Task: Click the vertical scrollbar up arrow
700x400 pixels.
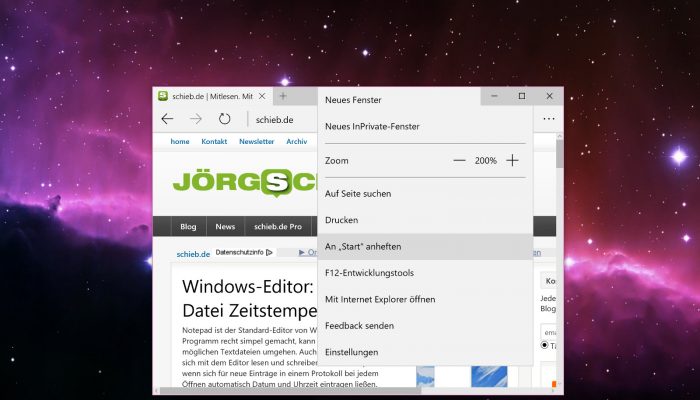Action: pyautogui.click(x=560, y=136)
